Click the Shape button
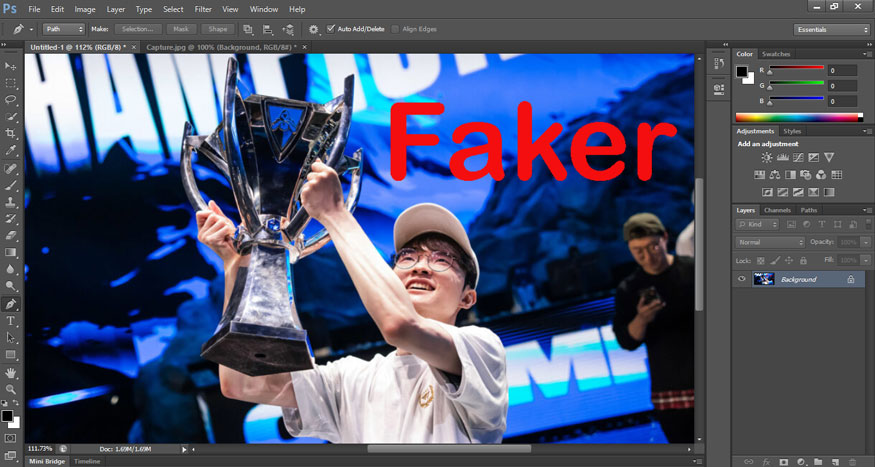This screenshot has height=467, width=875. coord(218,29)
